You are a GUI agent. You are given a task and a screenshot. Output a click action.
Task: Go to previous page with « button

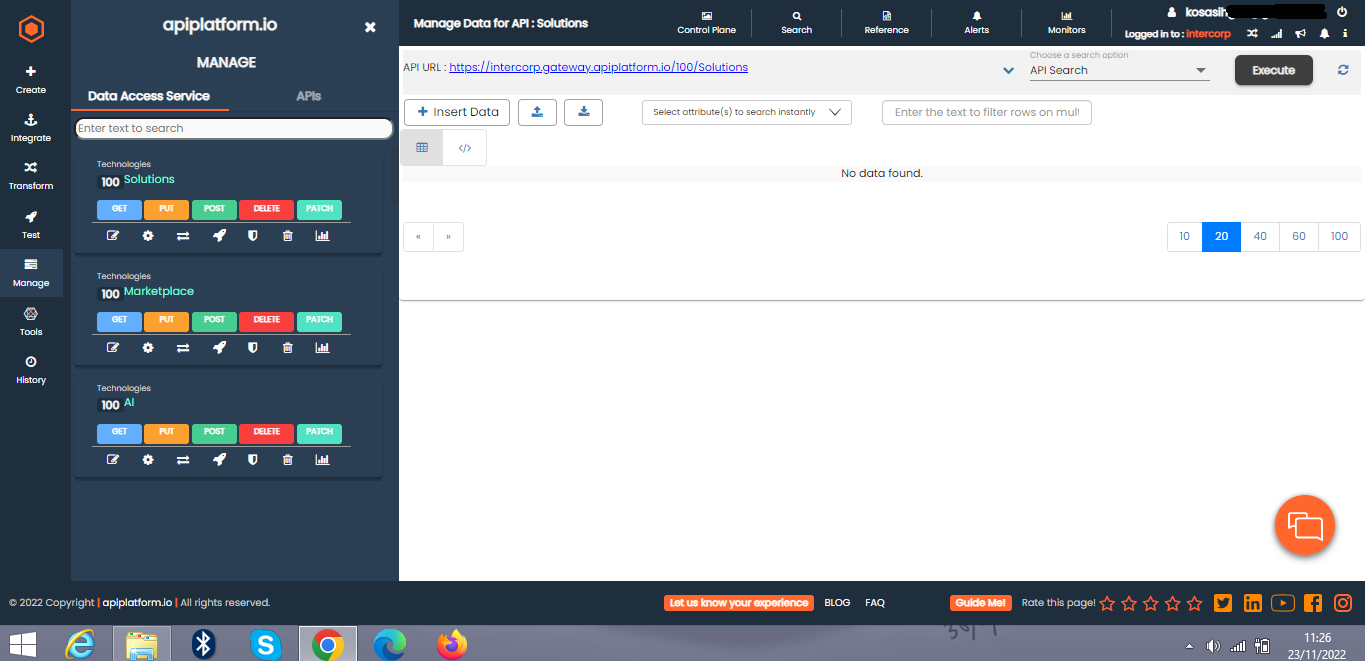click(x=418, y=237)
